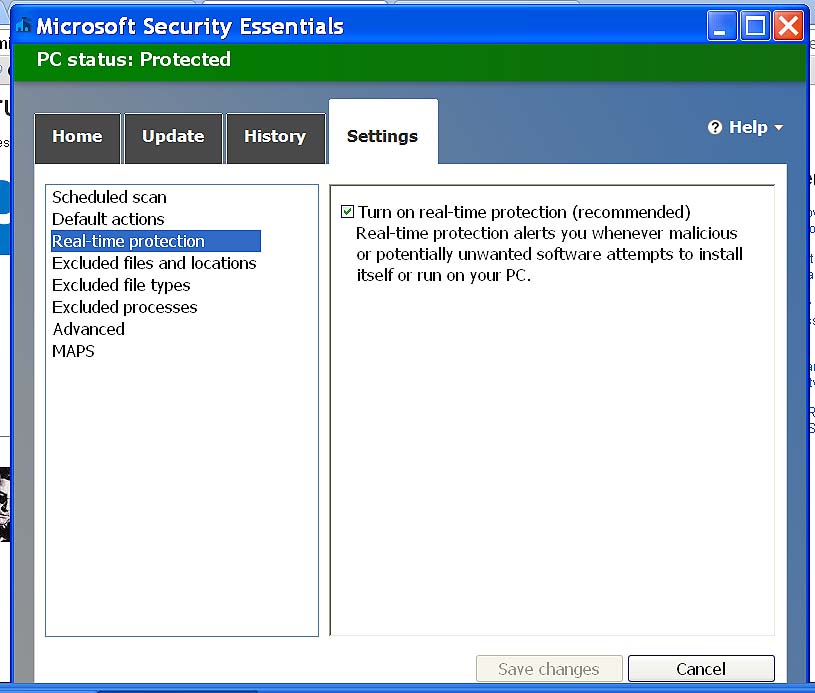This screenshot has width=815, height=693.
Task: Select Real-time protection in the list
Action: click(155, 241)
